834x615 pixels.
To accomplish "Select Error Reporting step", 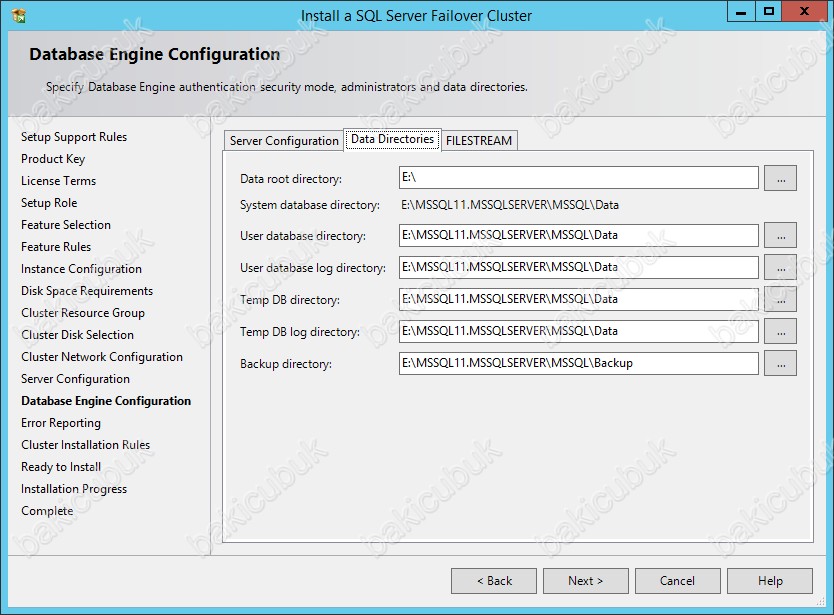I will point(61,423).
